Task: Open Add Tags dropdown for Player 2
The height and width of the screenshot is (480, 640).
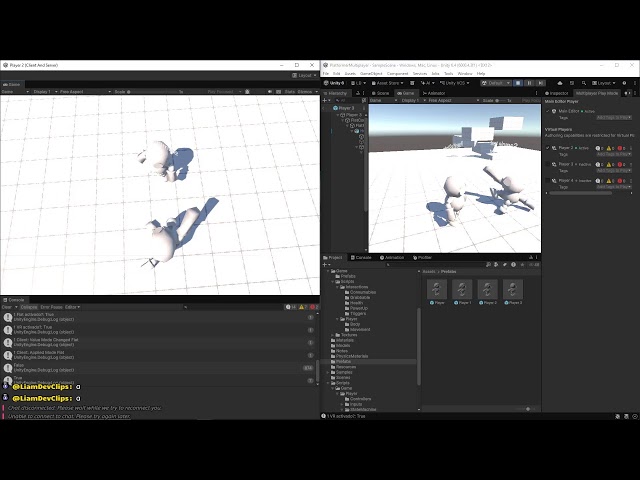Action: 614,154
